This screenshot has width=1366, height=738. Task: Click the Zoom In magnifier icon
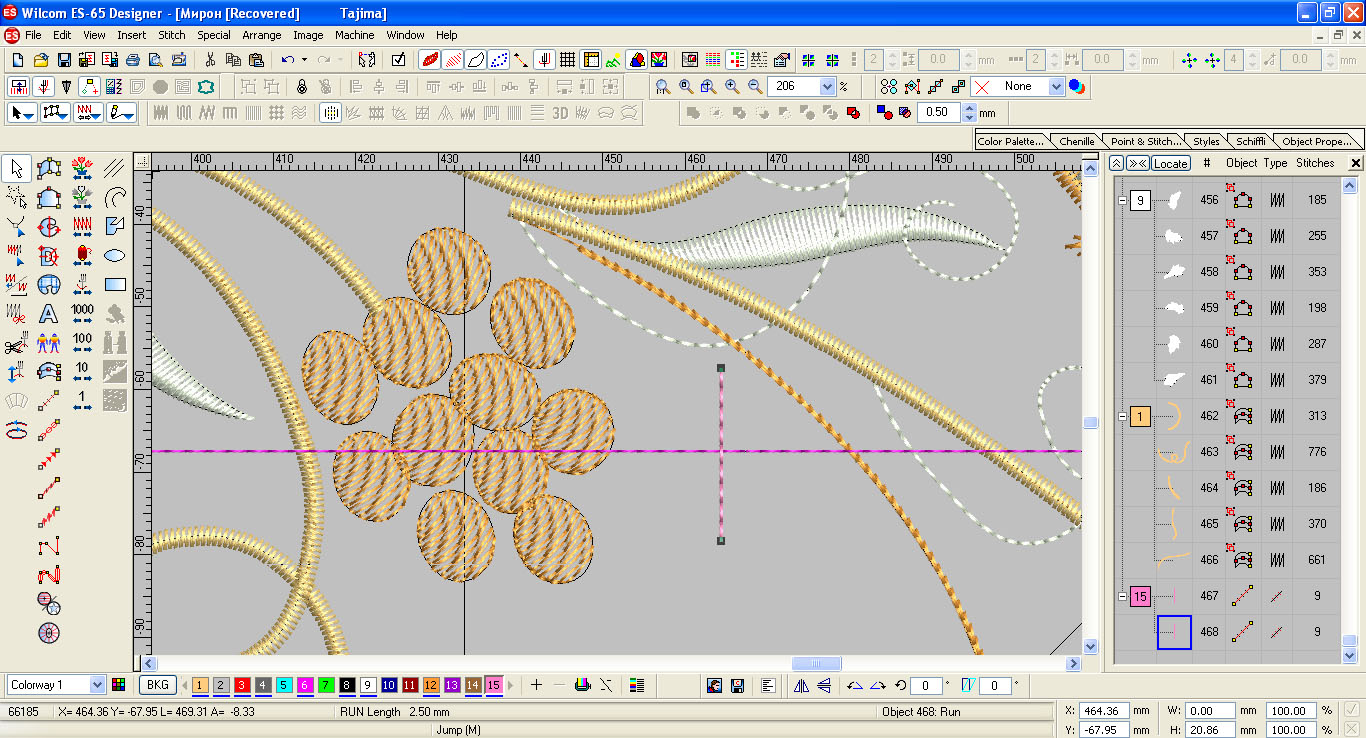coord(732,87)
